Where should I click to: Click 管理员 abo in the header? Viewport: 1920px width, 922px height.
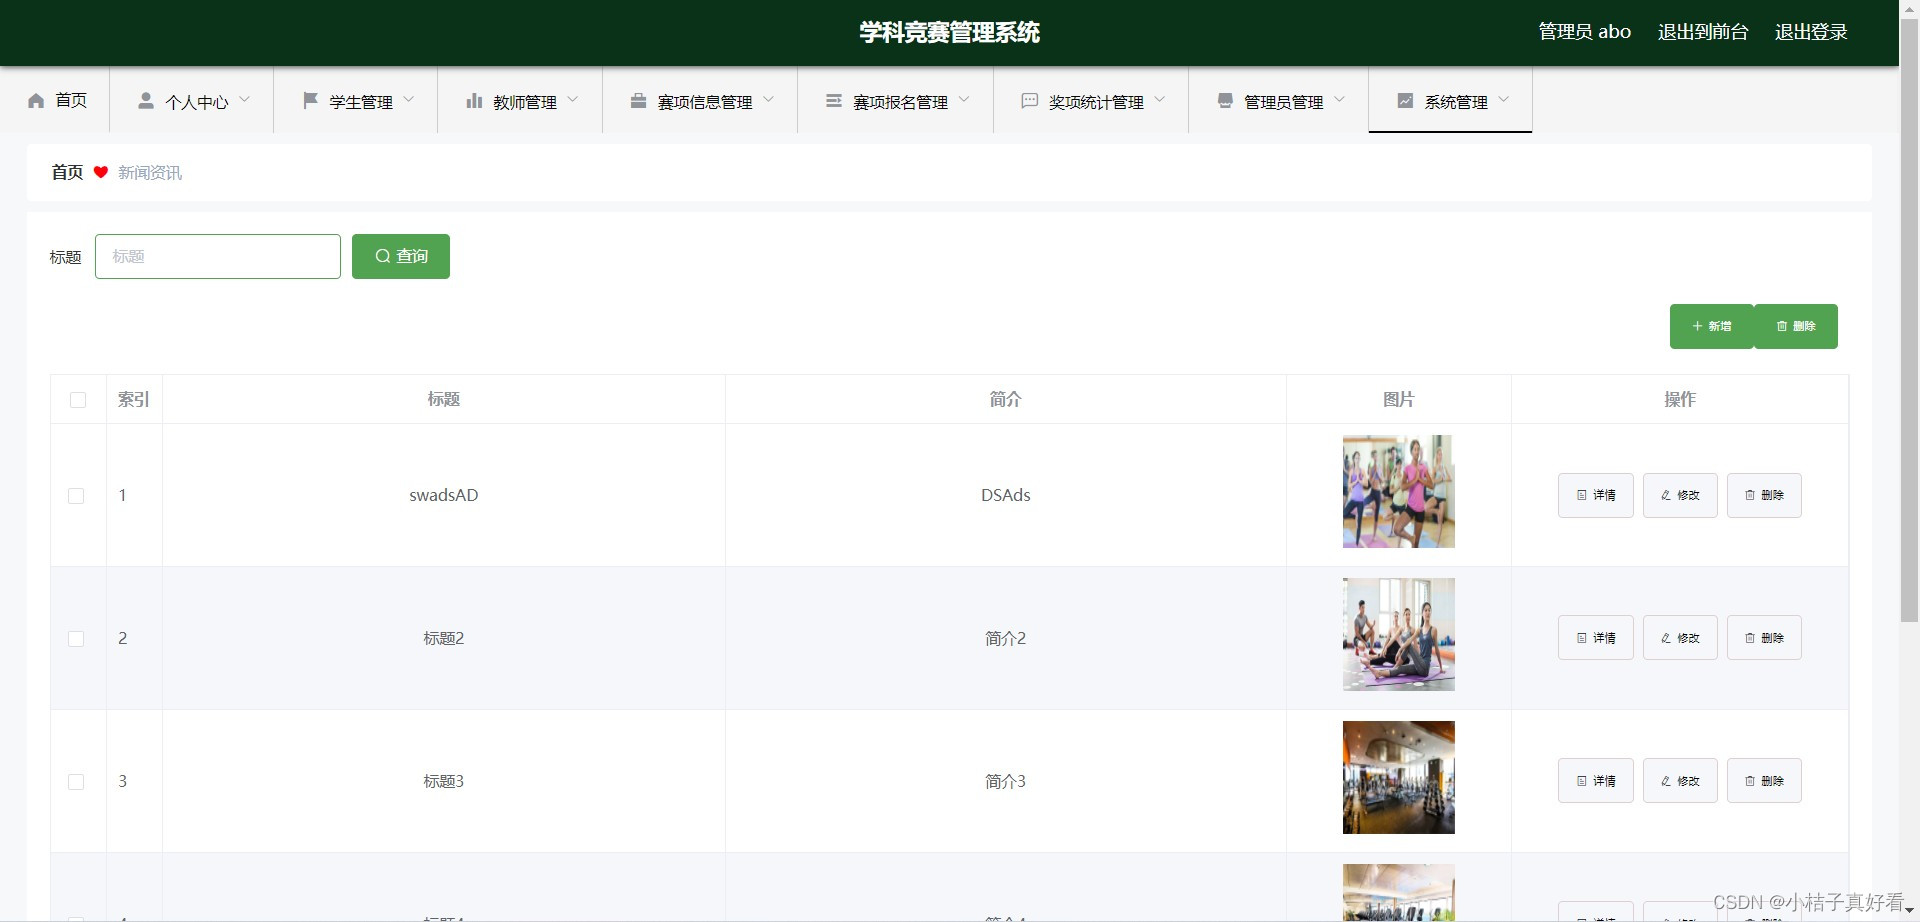click(x=1584, y=32)
